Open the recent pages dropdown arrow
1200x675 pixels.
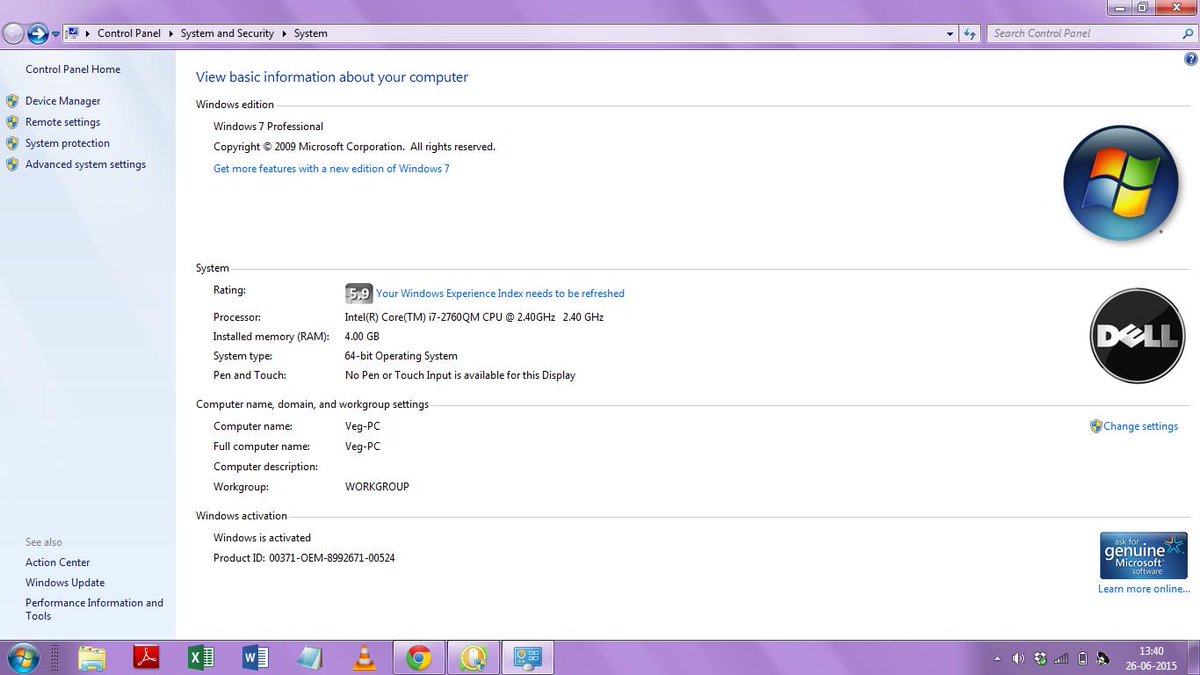[x=56, y=34]
